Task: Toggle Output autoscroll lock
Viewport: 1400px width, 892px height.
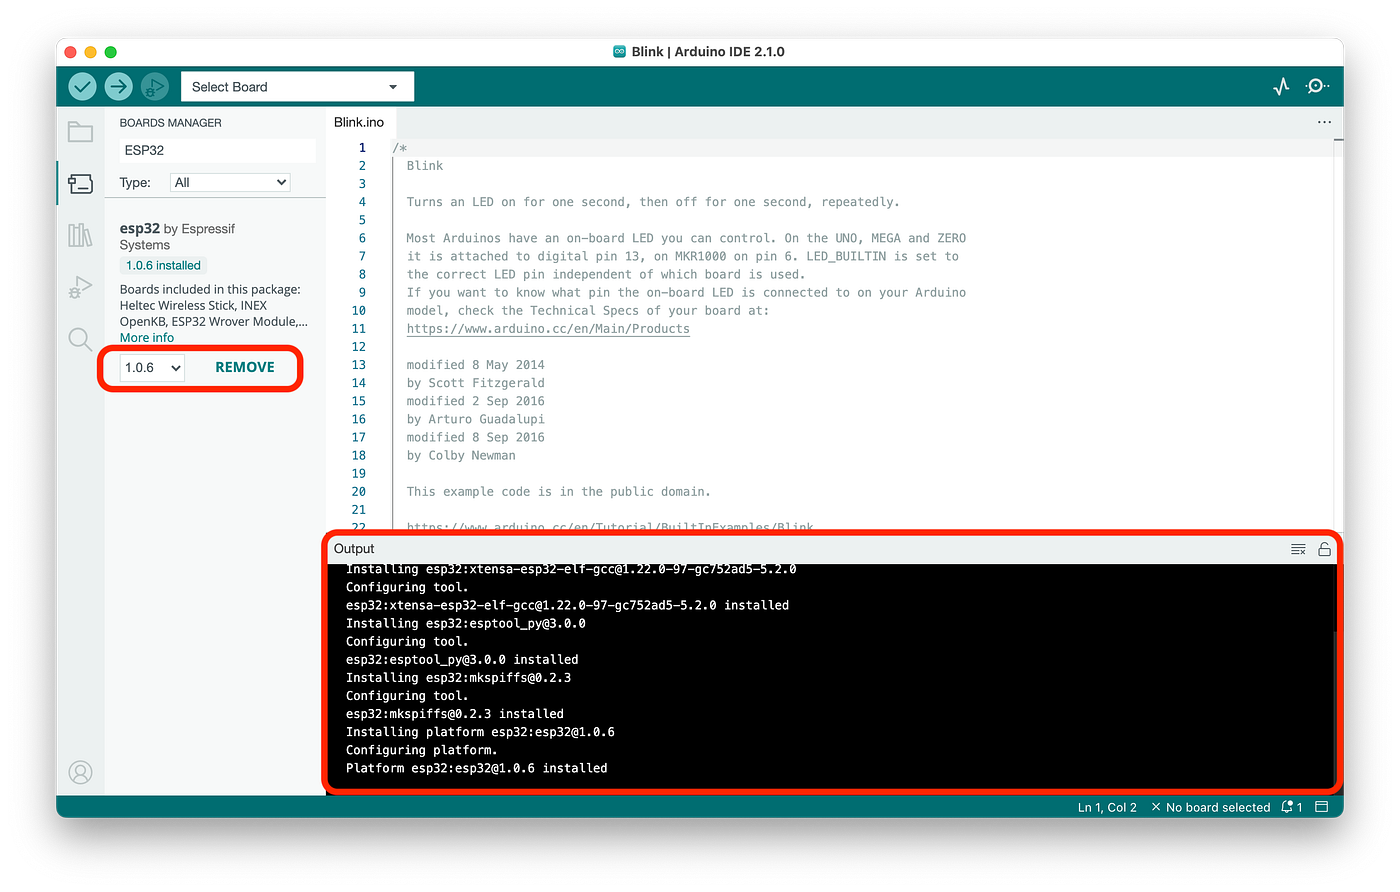Action: coord(1324,548)
